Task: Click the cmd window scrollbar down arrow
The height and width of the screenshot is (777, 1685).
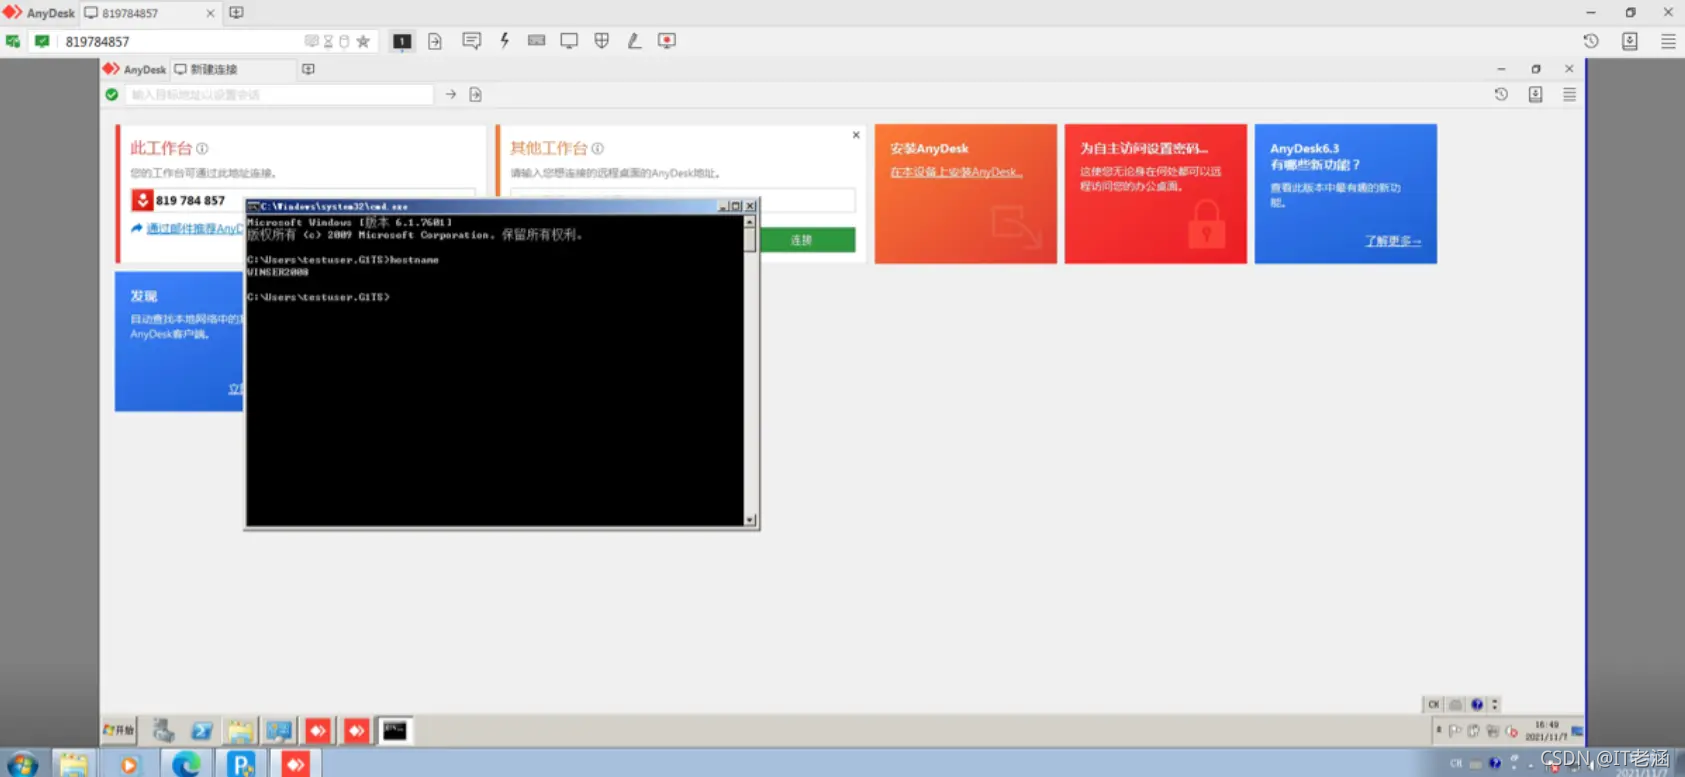Action: tap(750, 520)
